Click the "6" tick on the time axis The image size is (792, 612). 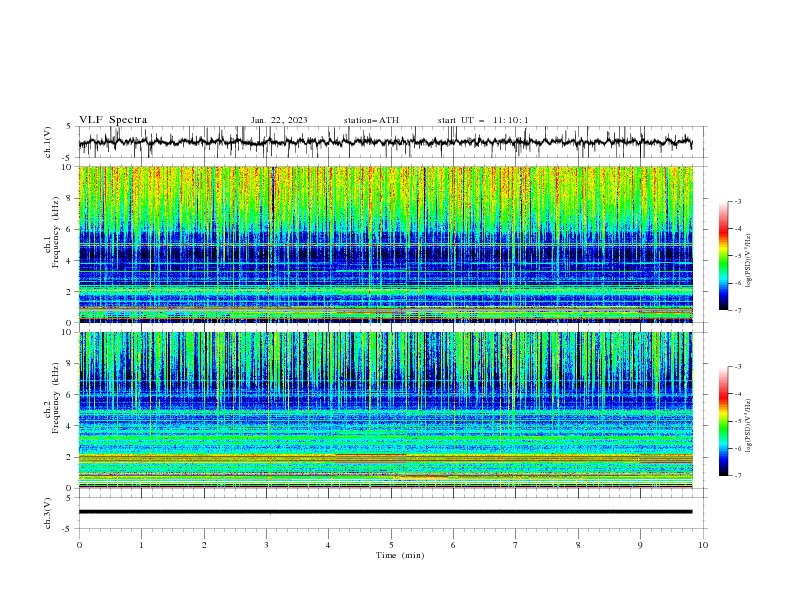coord(453,545)
